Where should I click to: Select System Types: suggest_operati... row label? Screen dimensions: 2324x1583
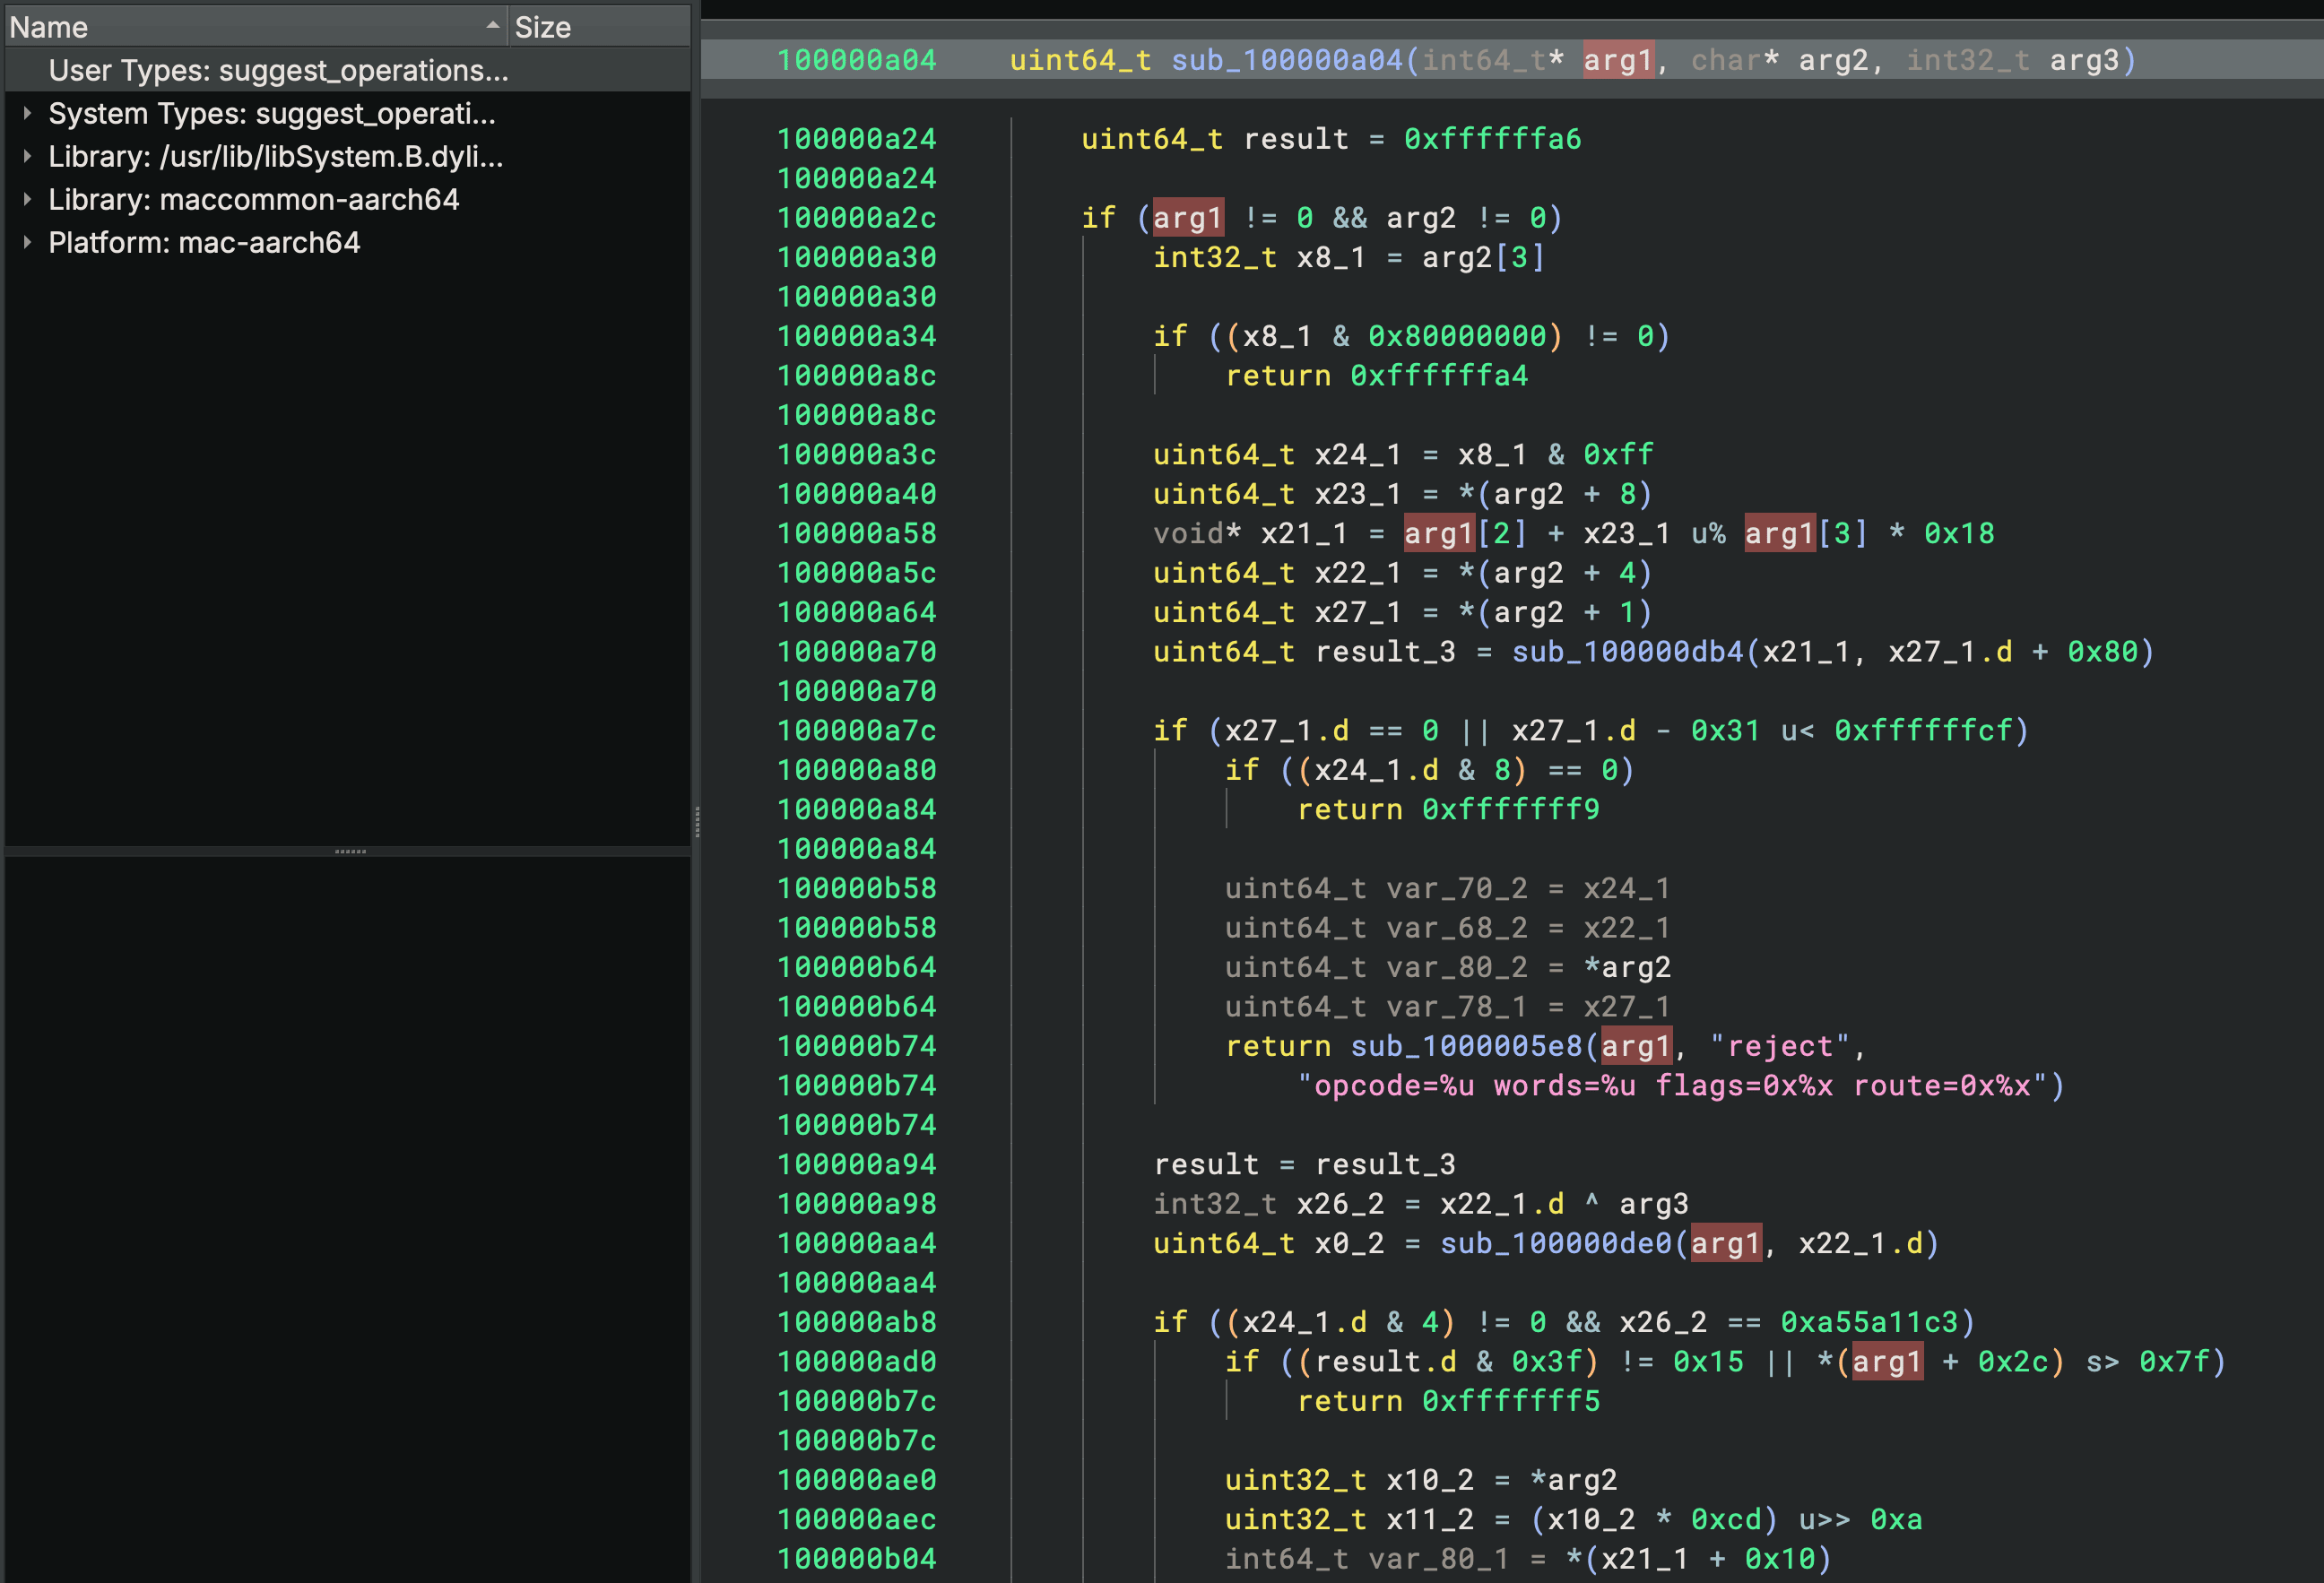pyautogui.click(x=272, y=114)
